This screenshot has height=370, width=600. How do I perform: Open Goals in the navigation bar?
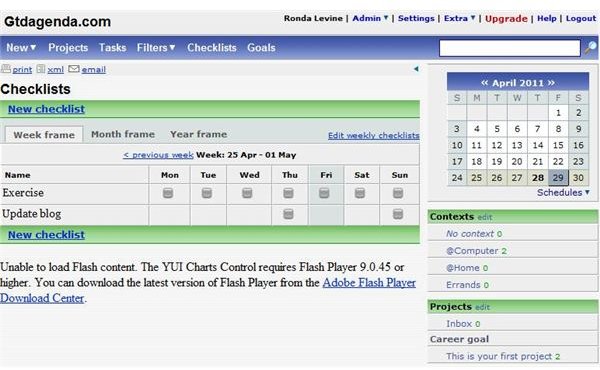click(x=261, y=47)
